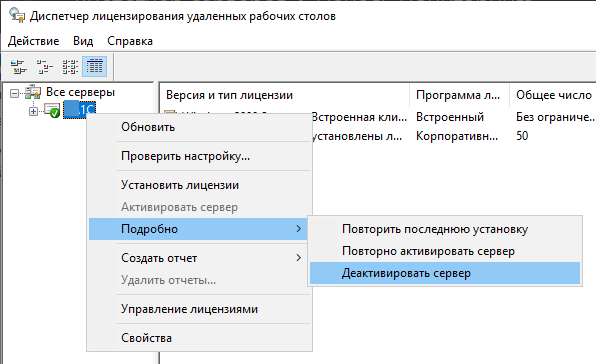Click the Все серверы tree icon

coord(33,92)
